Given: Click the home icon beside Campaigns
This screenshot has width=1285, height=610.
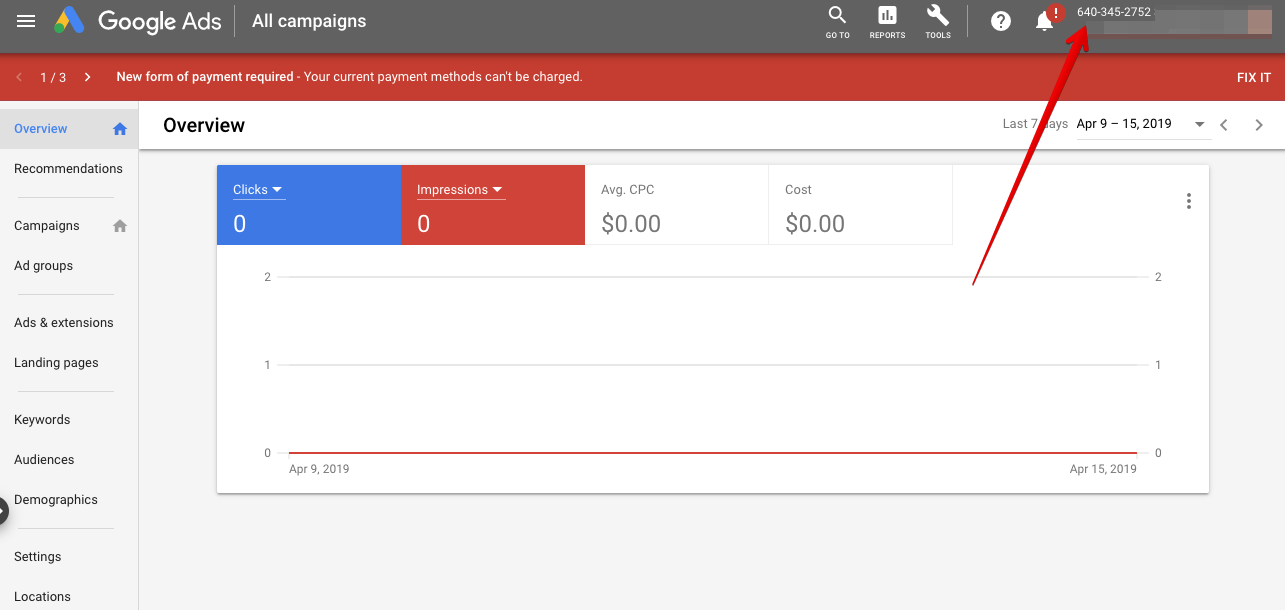Looking at the screenshot, I should click(120, 226).
